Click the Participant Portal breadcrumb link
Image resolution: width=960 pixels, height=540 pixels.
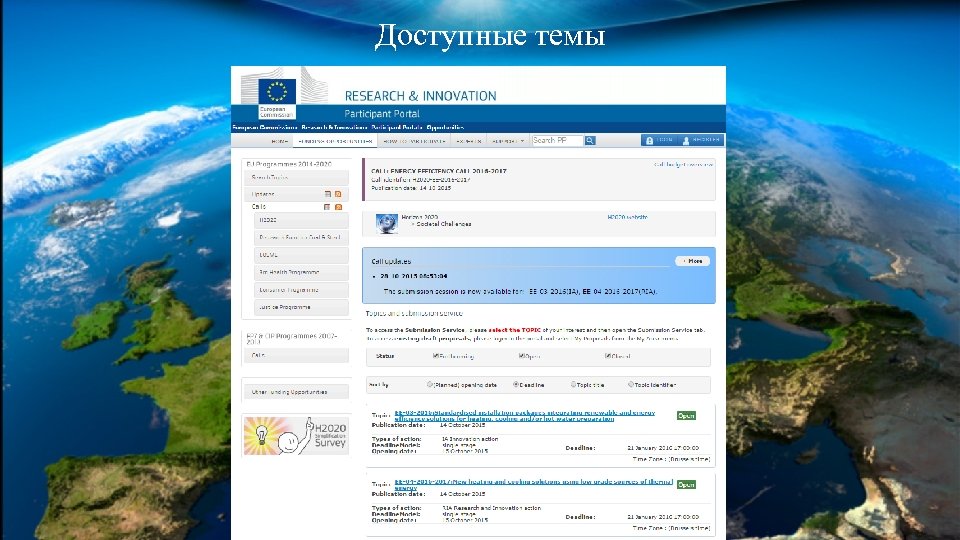click(397, 127)
